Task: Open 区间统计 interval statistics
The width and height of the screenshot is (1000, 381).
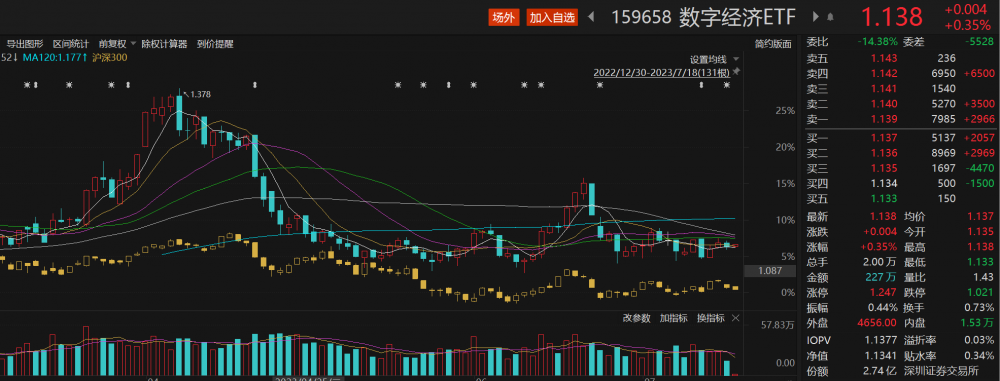Action: [71, 44]
